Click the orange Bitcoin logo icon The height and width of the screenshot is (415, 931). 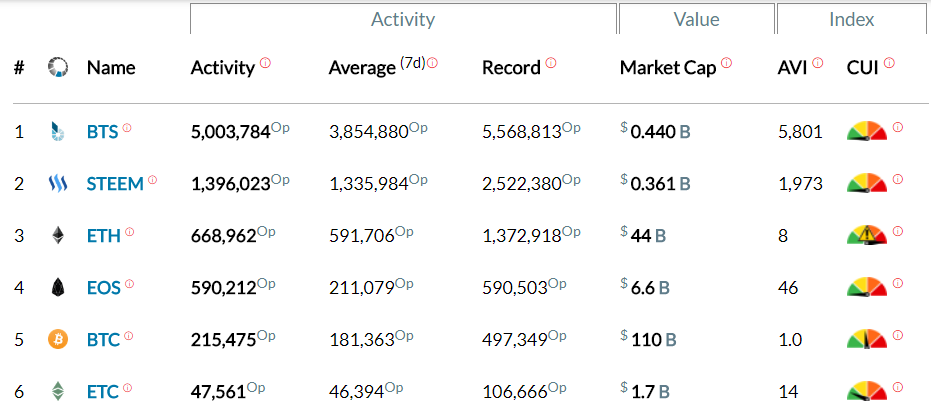pyautogui.click(x=58, y=340)
